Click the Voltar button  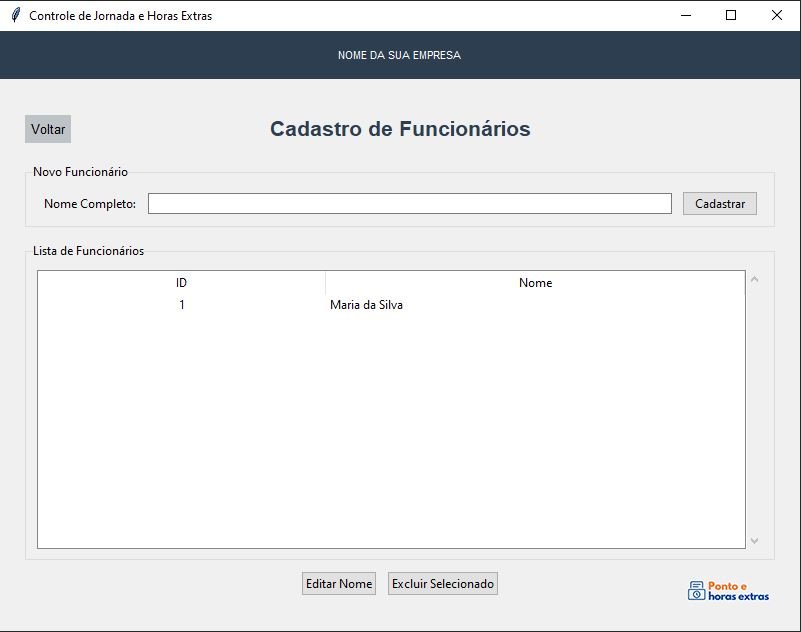[48, 129]
